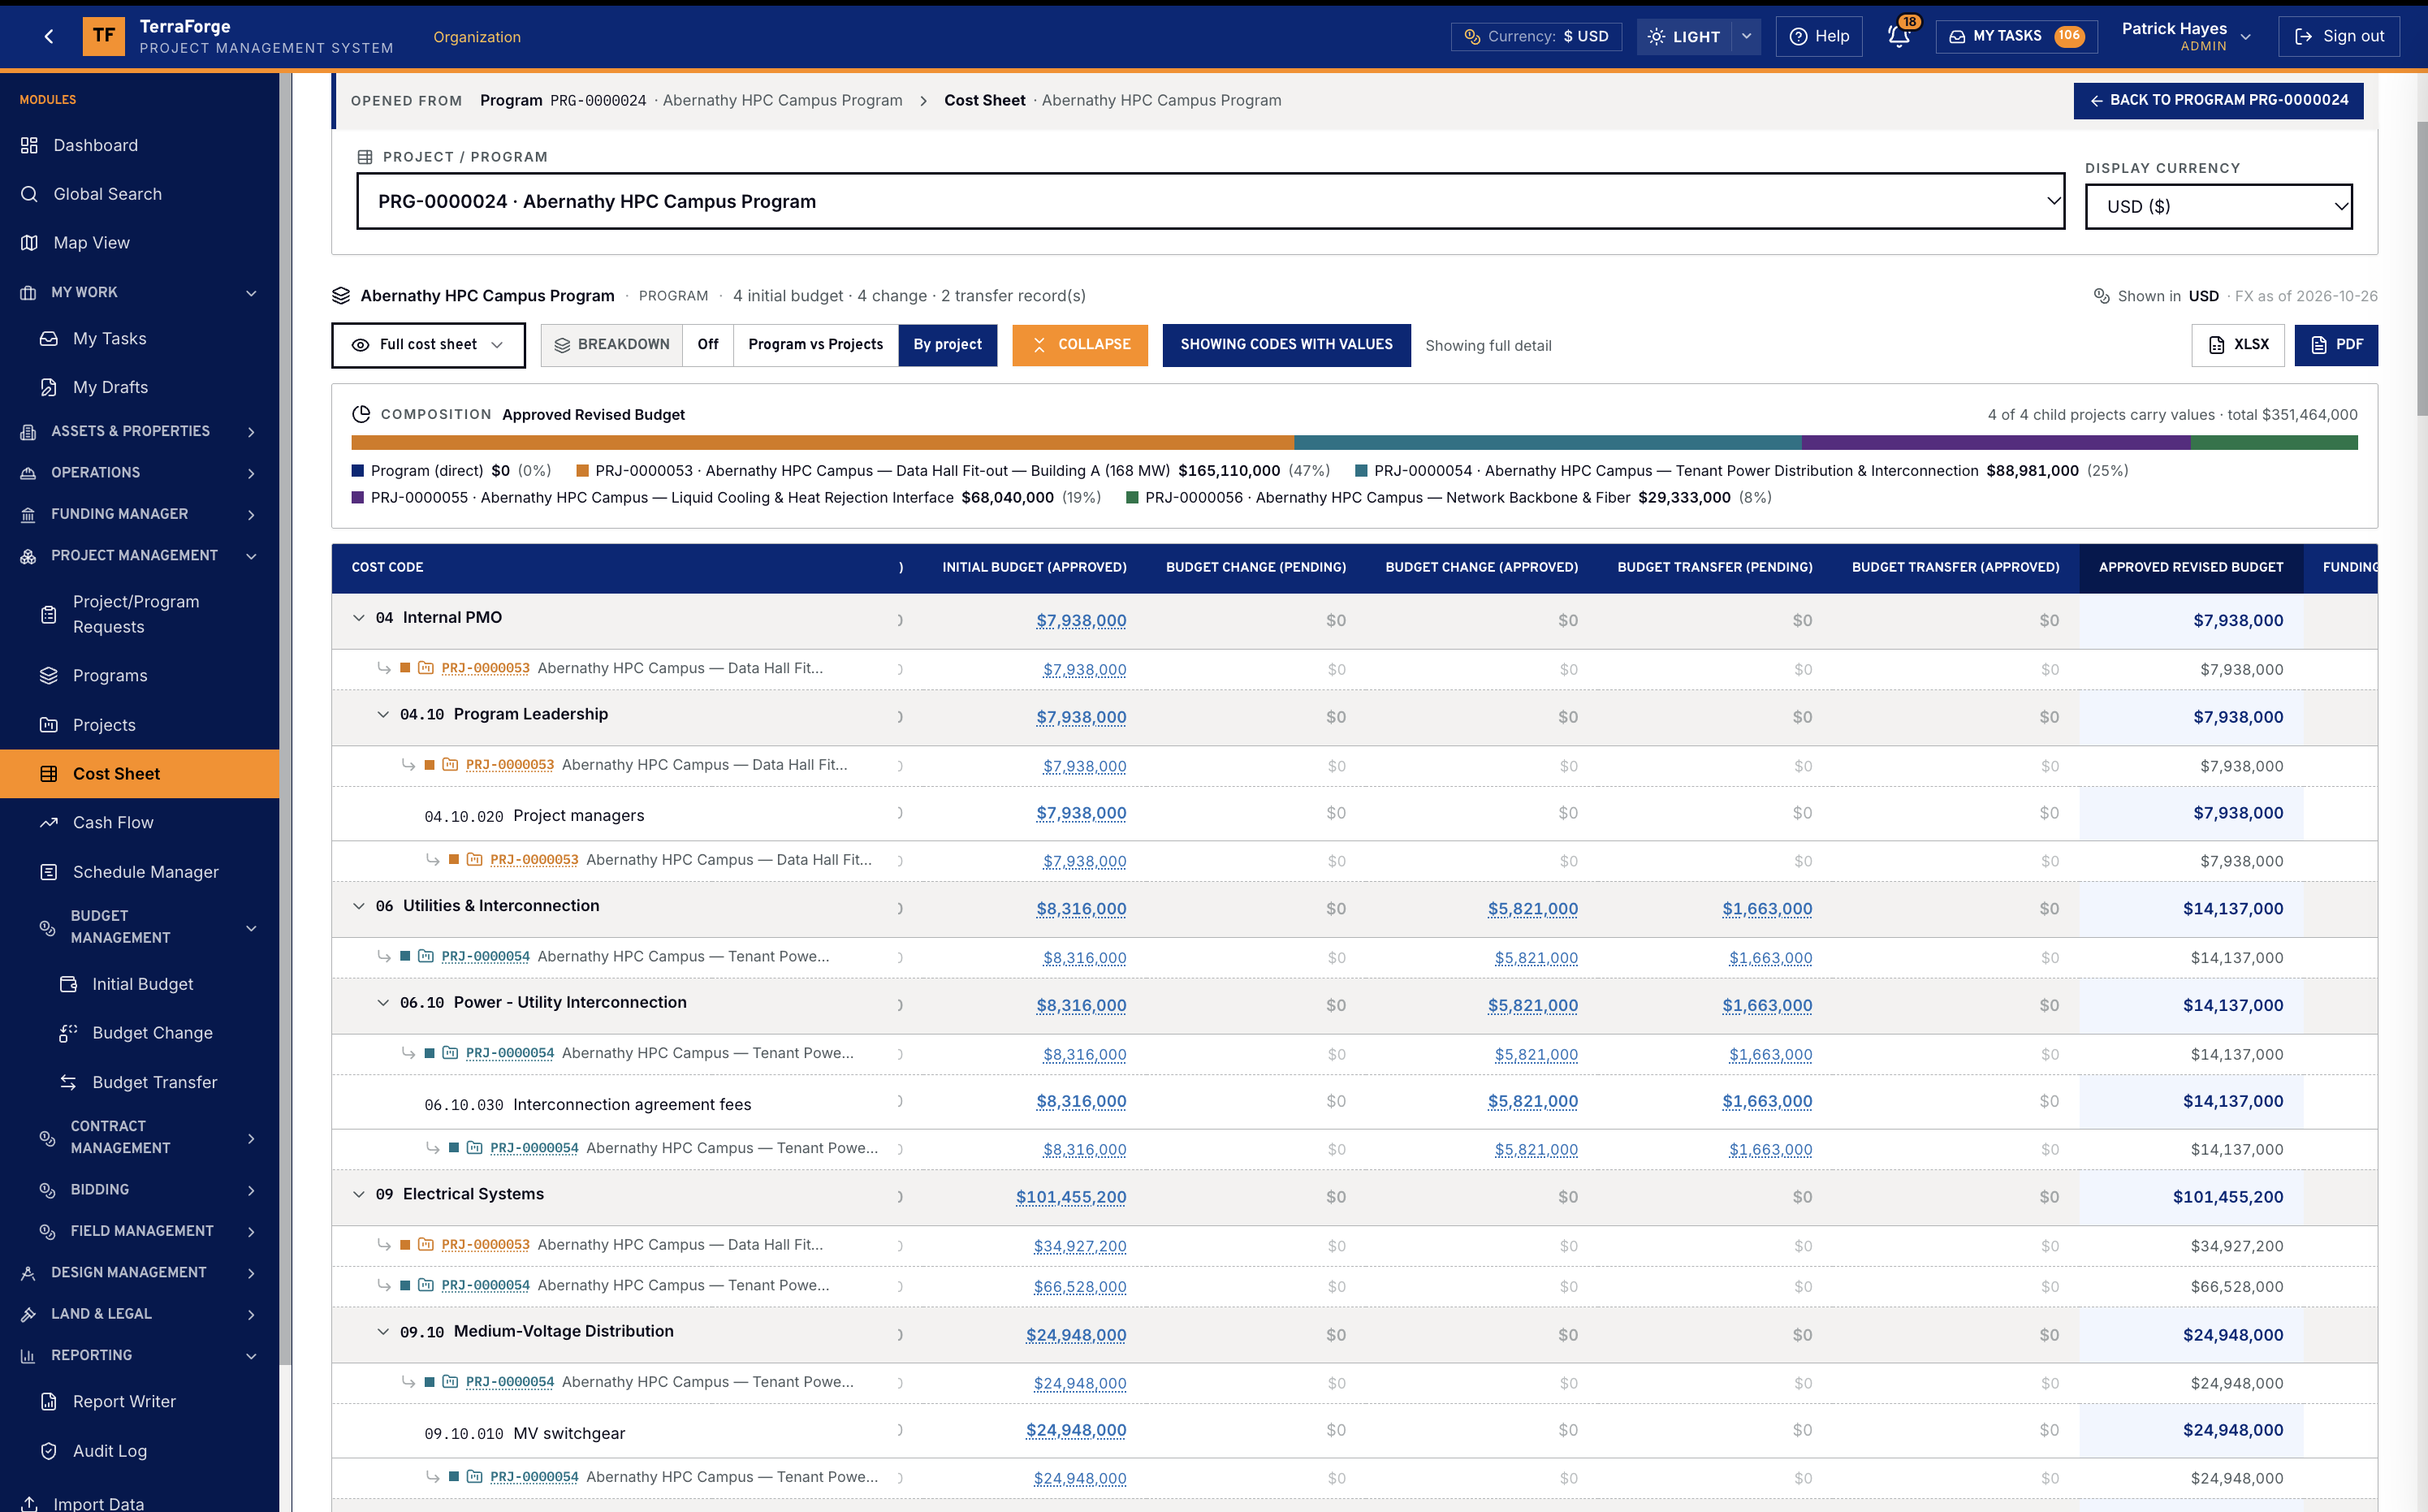The image size is (2428, 1512).
Task: Collapse the 09.10 Medium-Voltage Distribution row
Action: point(383,1332)
